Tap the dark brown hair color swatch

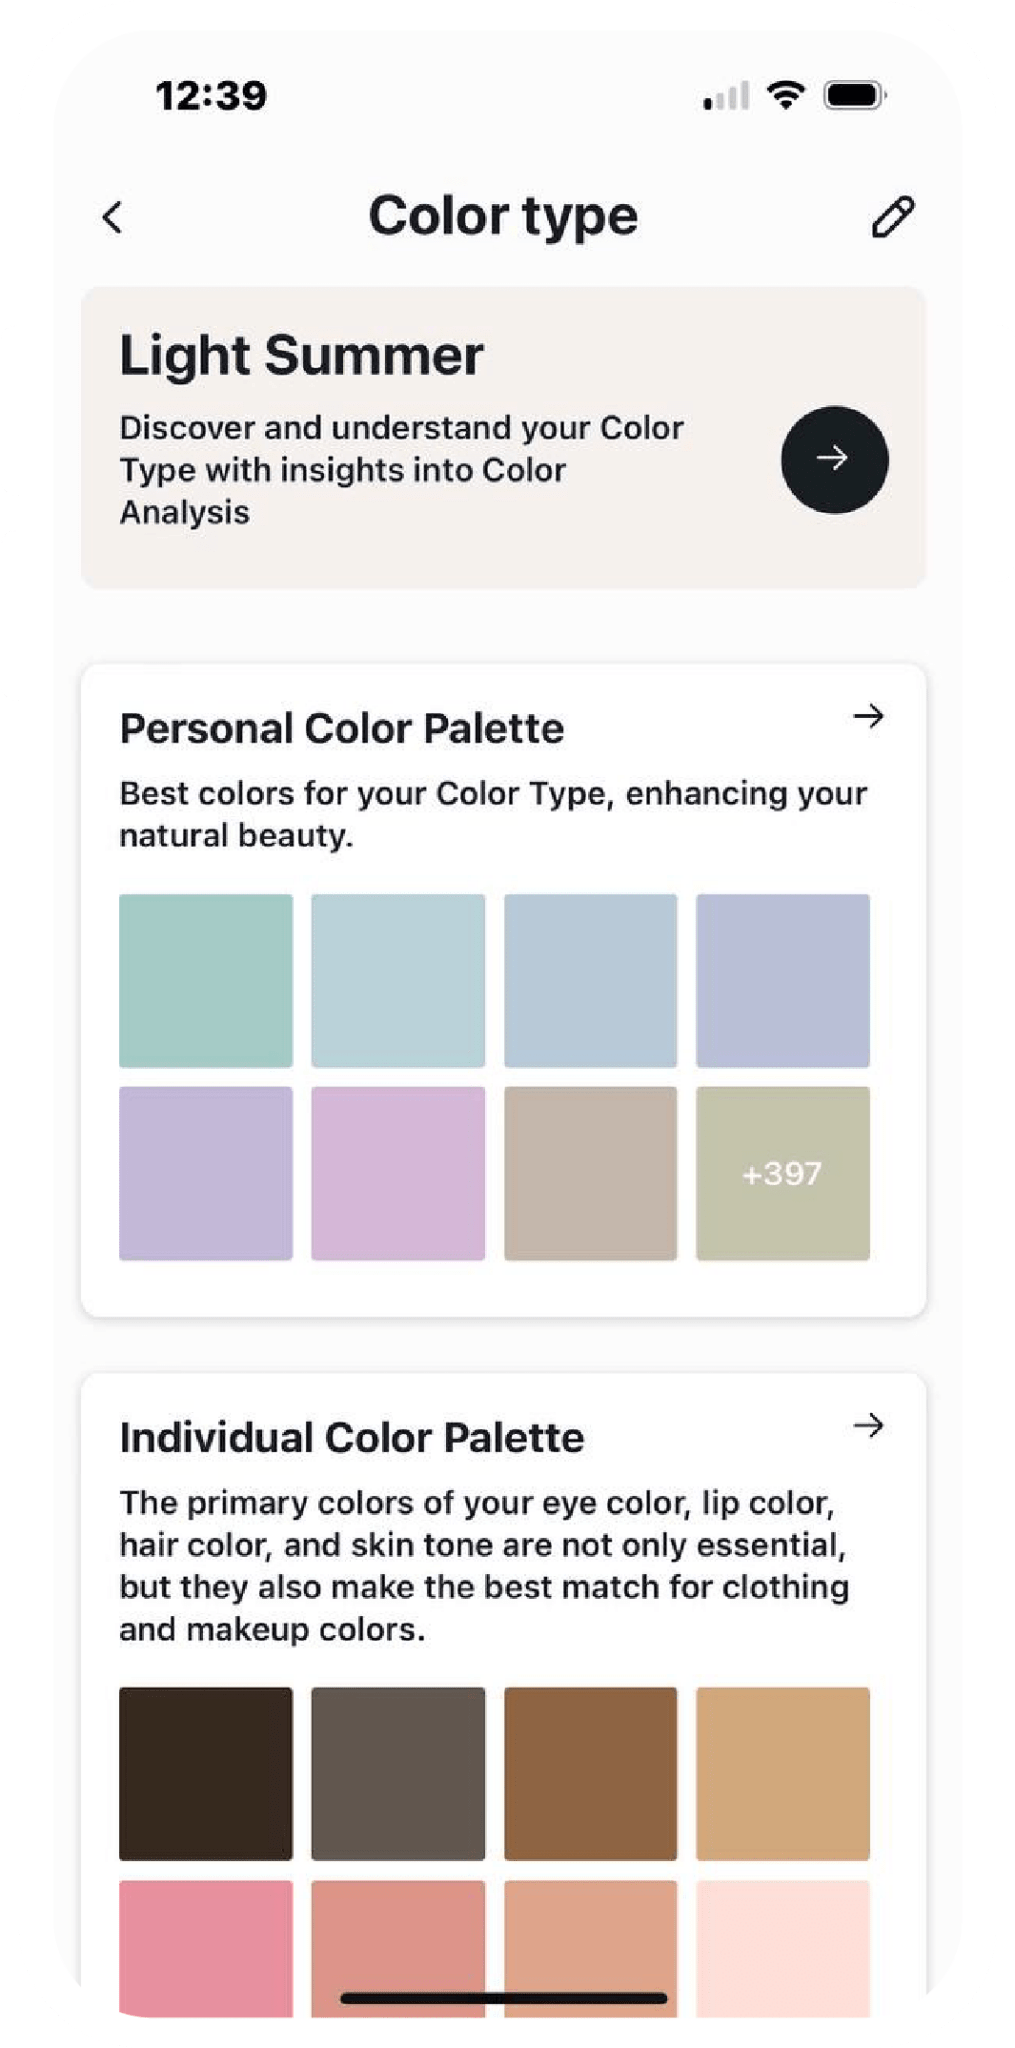click(x=206, y=1775)
